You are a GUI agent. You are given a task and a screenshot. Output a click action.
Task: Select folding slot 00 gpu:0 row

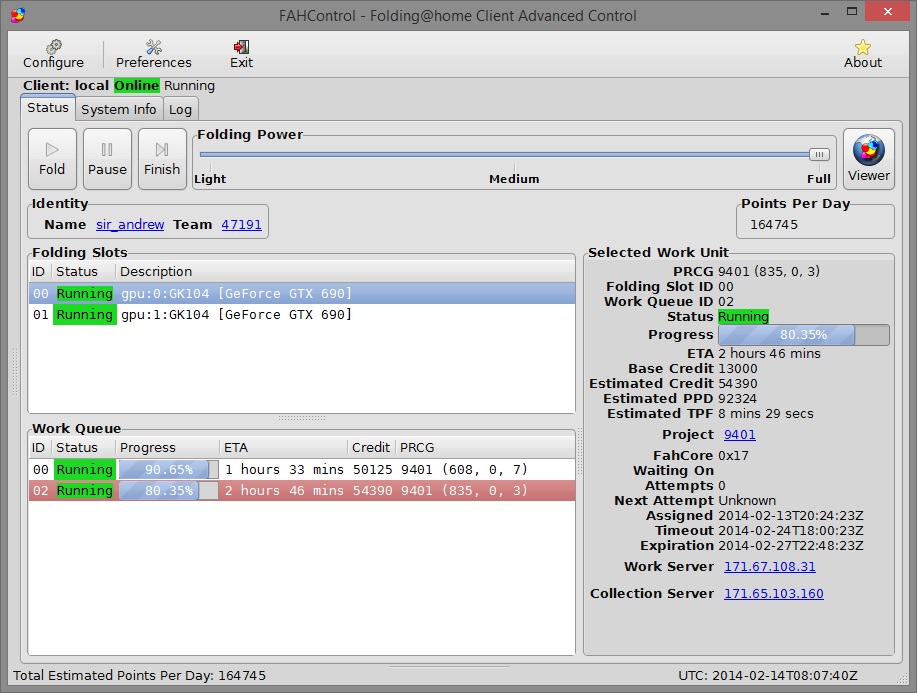click(x=302, y=293)
